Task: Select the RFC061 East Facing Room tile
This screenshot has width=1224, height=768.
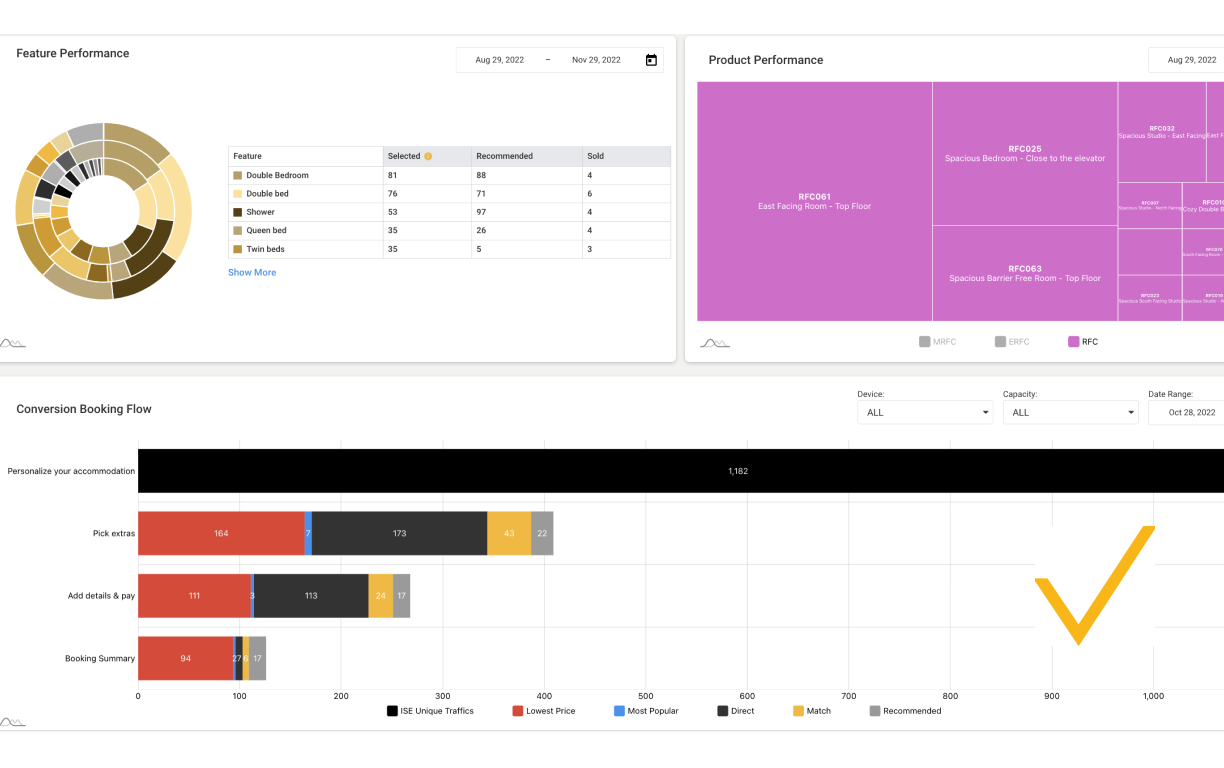Action: pos(814,201)
